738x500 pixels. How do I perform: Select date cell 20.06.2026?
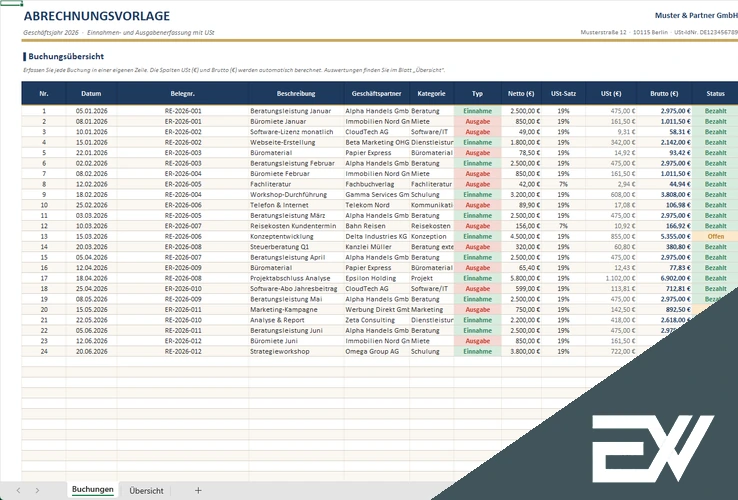pyautogui.click(x=91, y=351)
